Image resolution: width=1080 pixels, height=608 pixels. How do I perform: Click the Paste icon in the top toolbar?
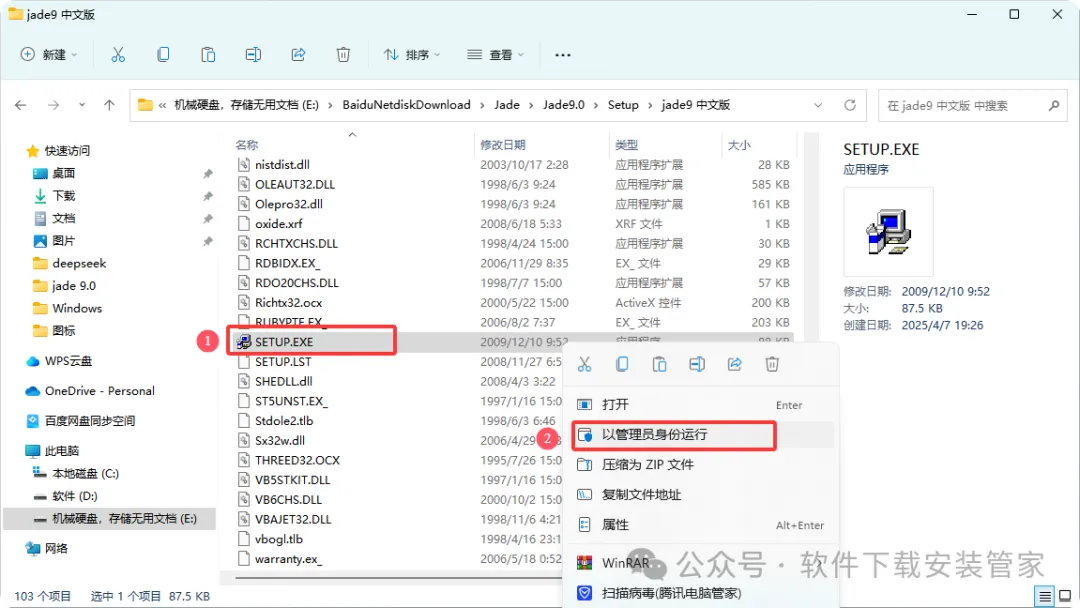click(208, 54)
